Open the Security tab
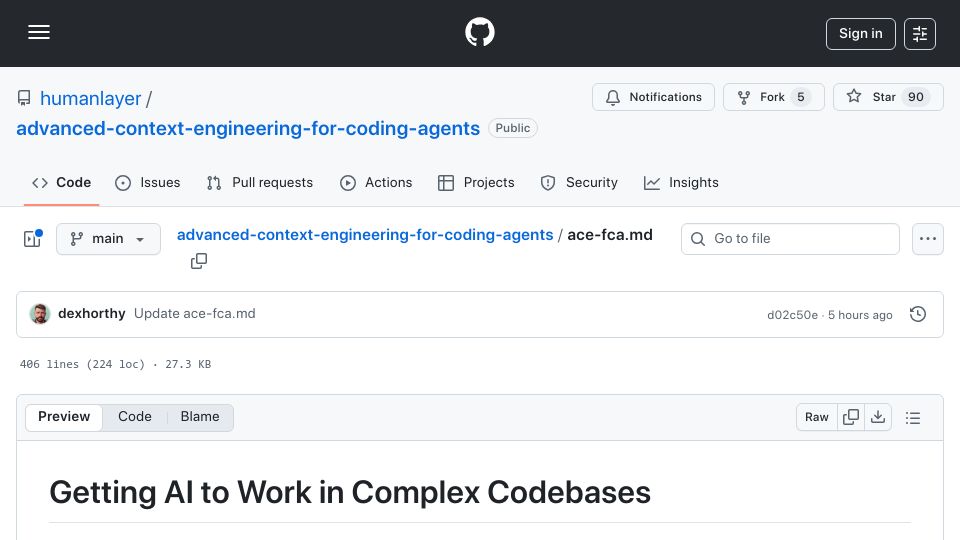The image size is (960, 540). [x=579, y=182]
